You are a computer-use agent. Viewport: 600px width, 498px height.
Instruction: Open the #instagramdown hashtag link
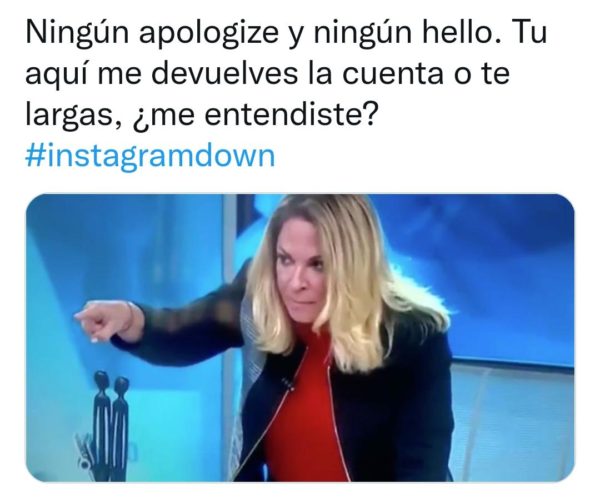(150, 156)
